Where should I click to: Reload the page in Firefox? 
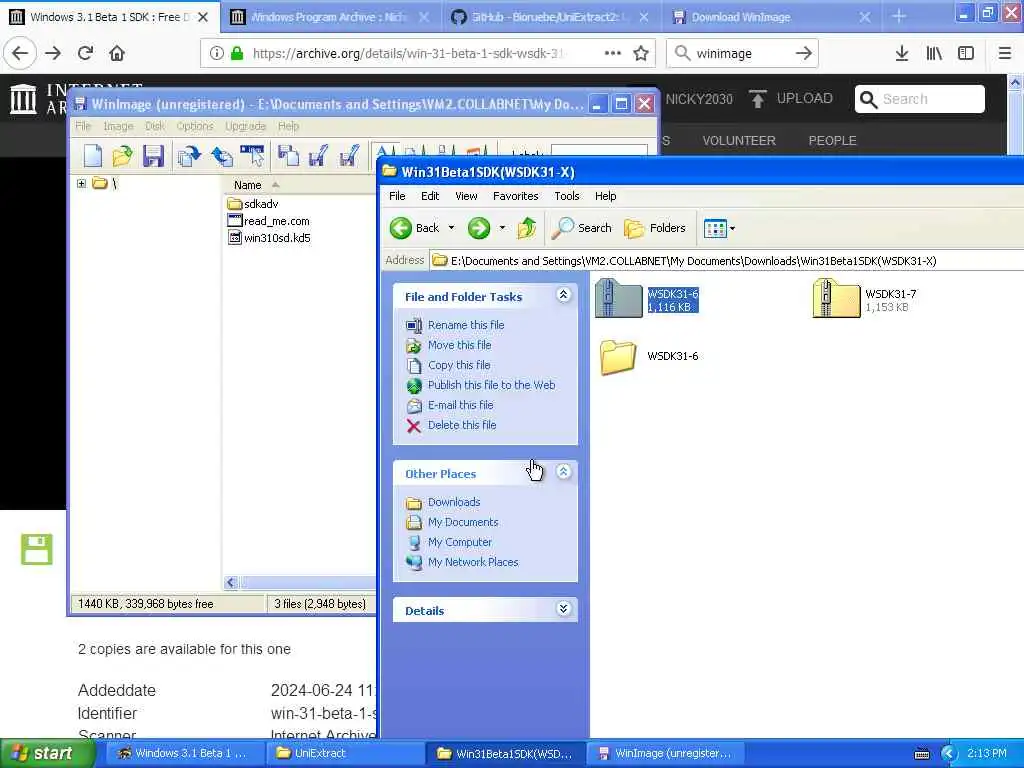tap(85, 53)
